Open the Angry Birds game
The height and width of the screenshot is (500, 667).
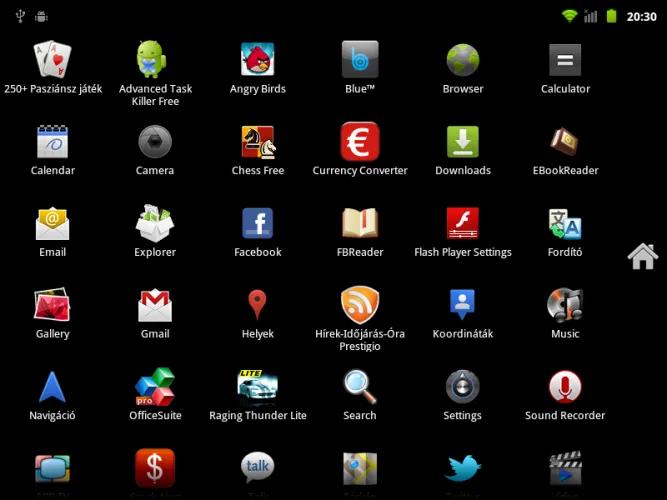tap(257, 59)
